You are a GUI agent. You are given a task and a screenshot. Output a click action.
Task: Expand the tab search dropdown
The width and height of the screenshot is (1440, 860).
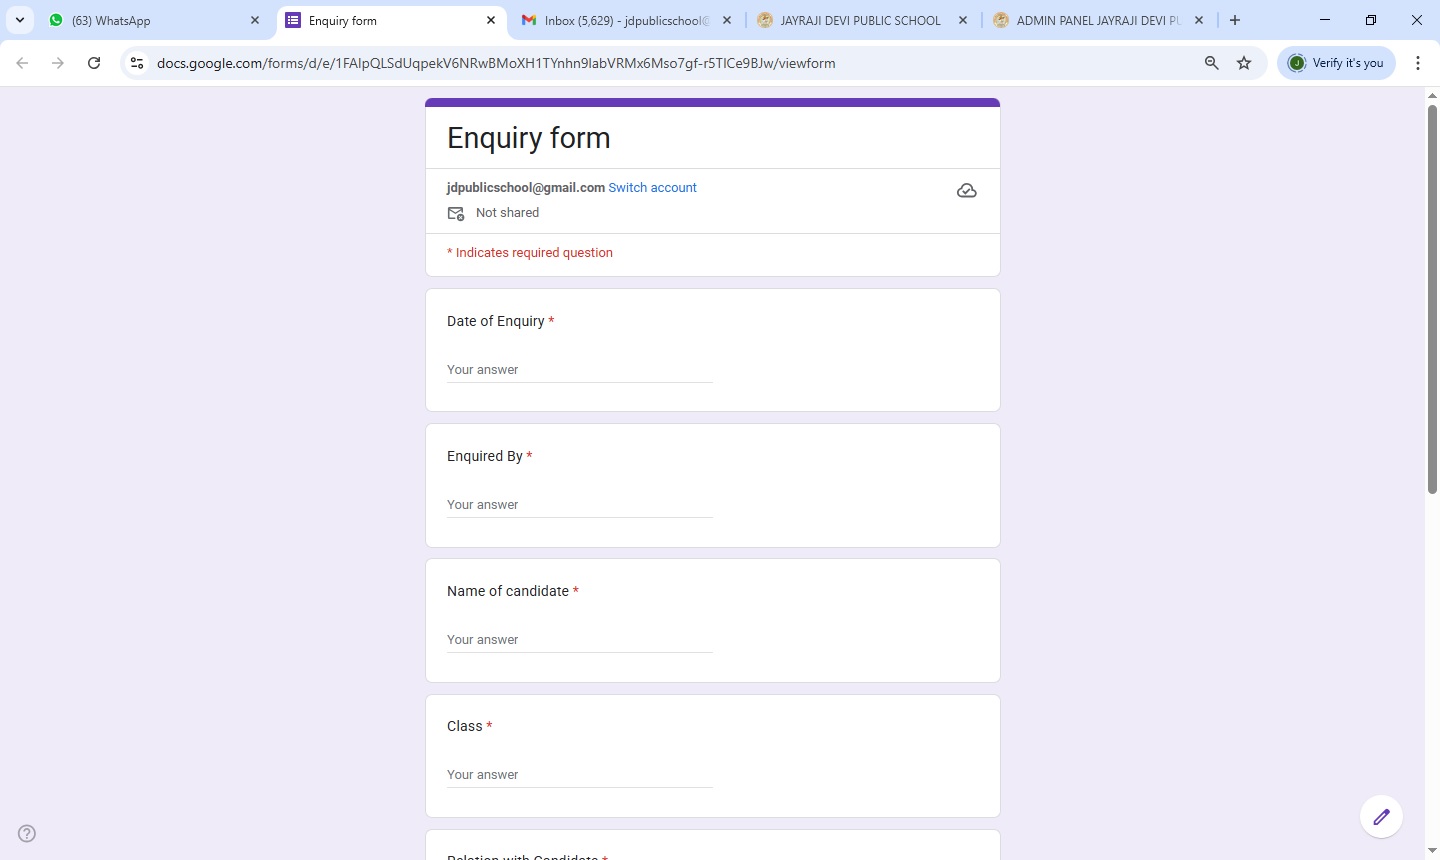point(20,20)
